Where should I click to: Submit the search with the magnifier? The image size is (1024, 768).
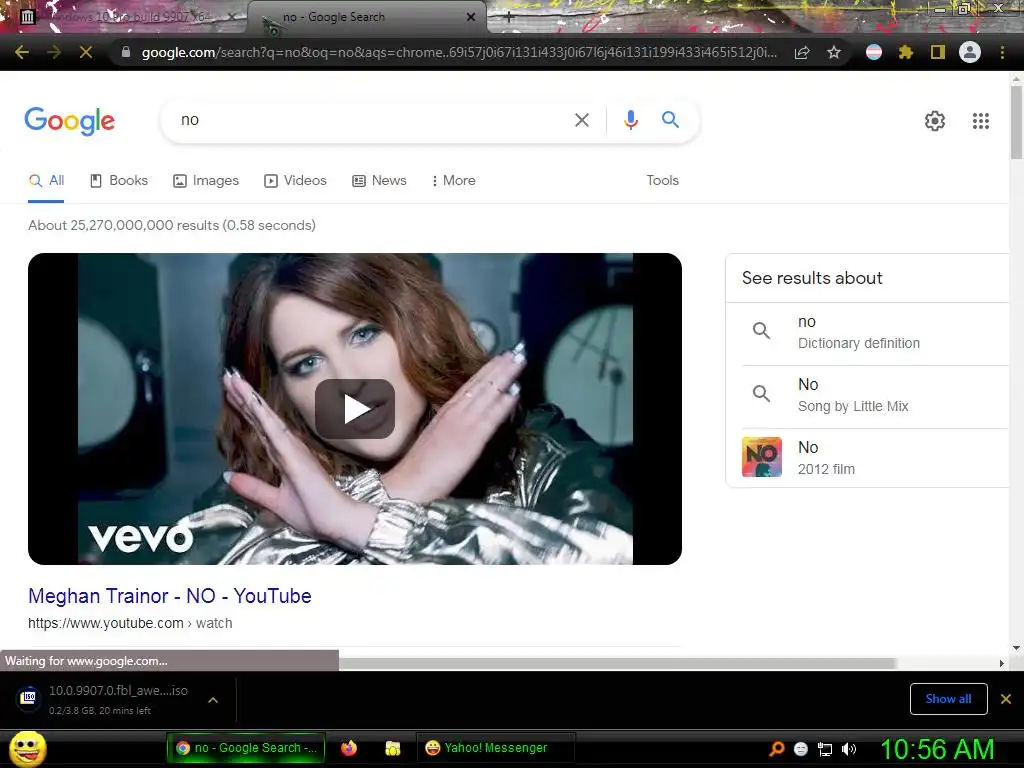(670, 120)
